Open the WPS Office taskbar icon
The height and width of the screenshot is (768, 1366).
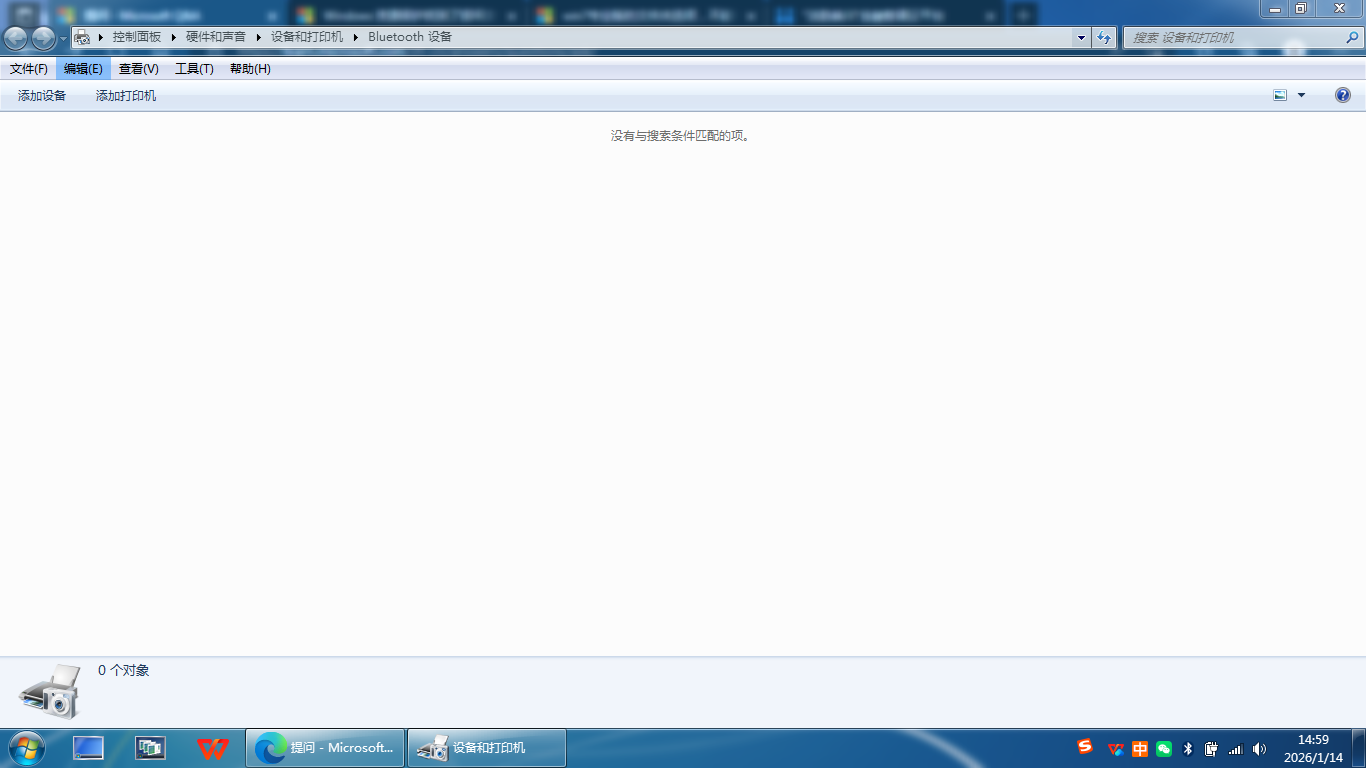[x=213, y=748]
